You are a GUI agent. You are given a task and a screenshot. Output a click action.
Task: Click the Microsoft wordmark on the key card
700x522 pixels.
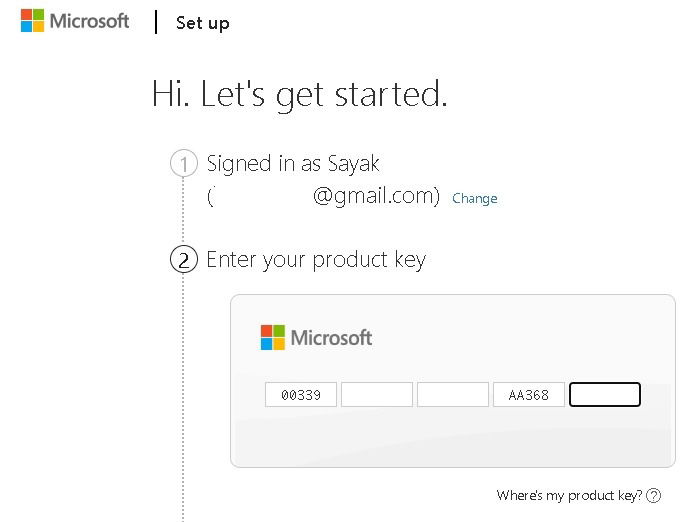pyautogui.click(x=331, y=338)
